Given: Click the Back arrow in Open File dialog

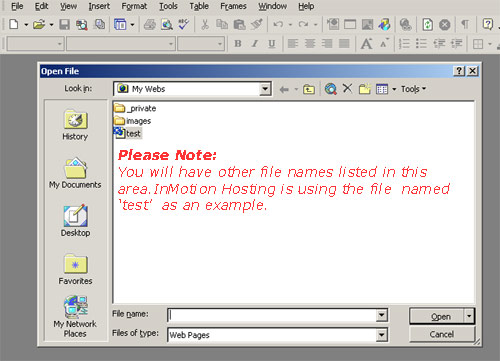Looking at the screenshot, I should click(x=284, y=89).
